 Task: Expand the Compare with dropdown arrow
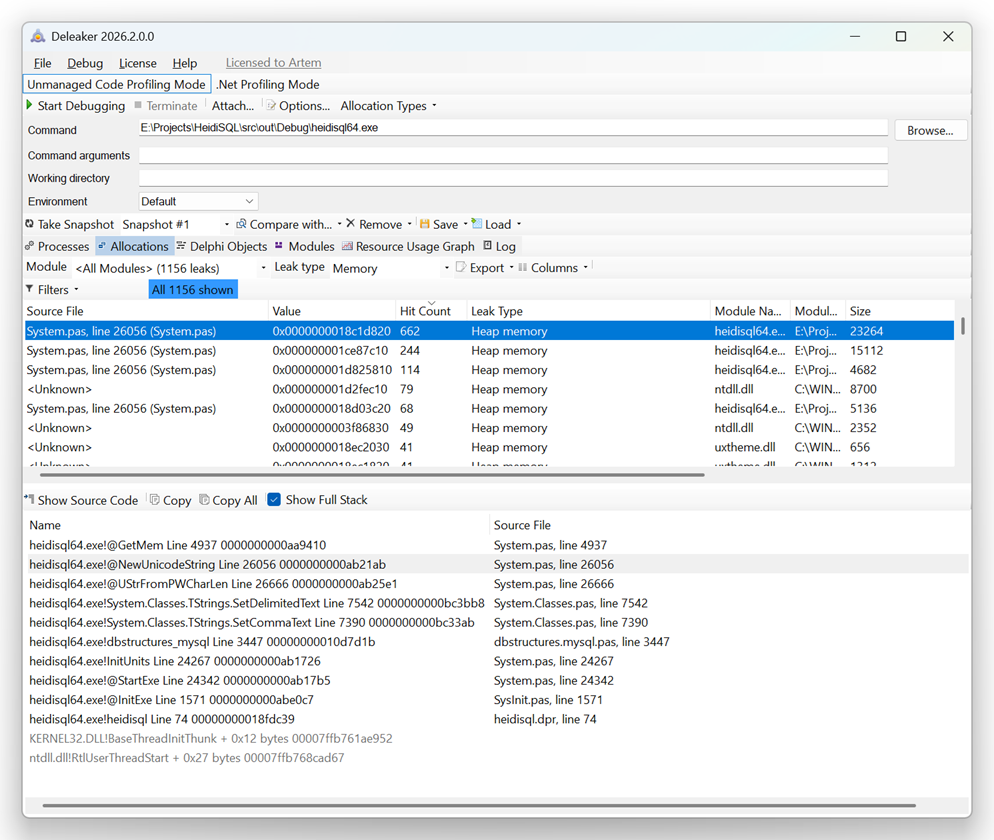point(339,224)
